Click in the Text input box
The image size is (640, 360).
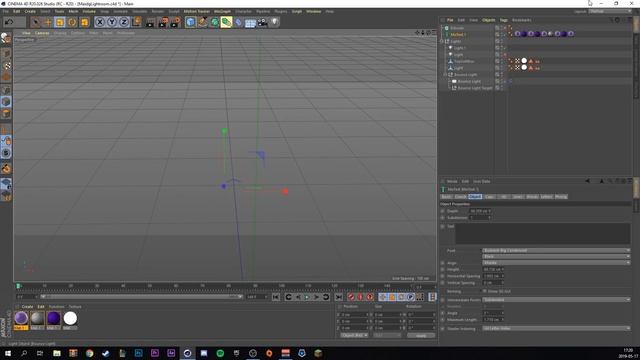tap(543, 234)
